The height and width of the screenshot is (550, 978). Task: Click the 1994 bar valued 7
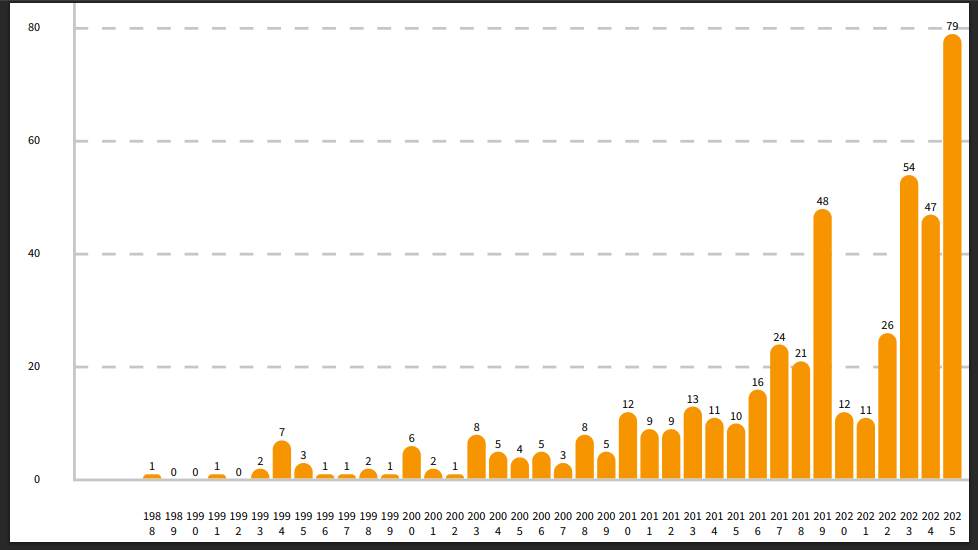[x=282, y=460]
